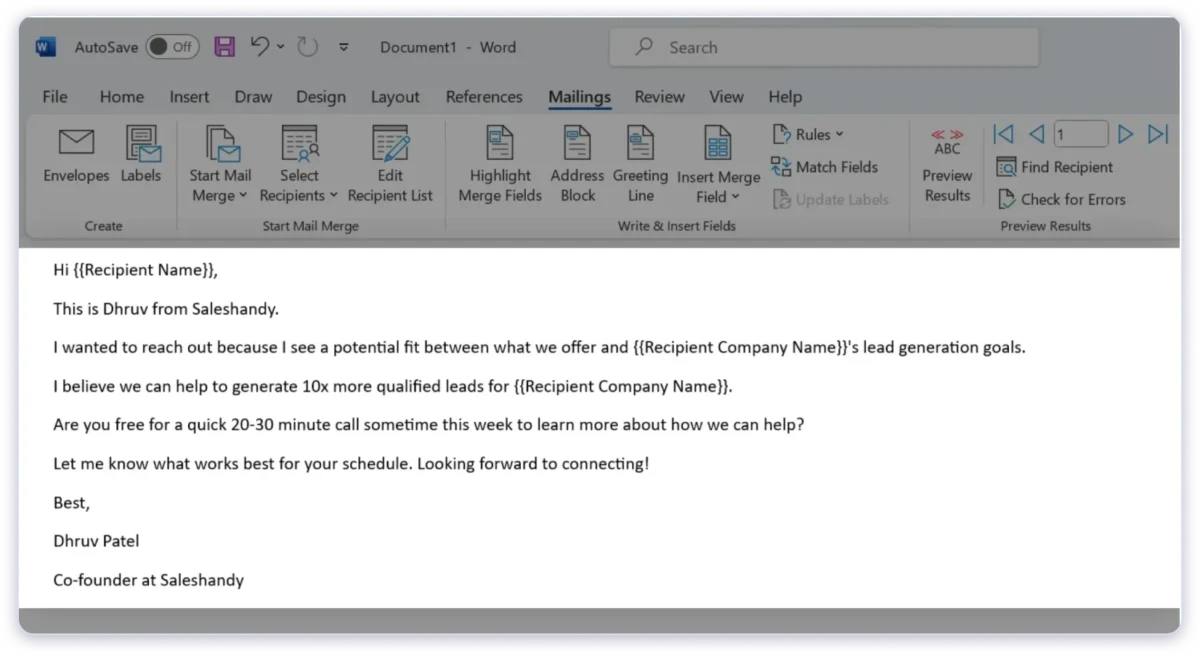This screenshot has width=1200, height=656.
Task: Switch to the References tab
Action: pos(484,97)
